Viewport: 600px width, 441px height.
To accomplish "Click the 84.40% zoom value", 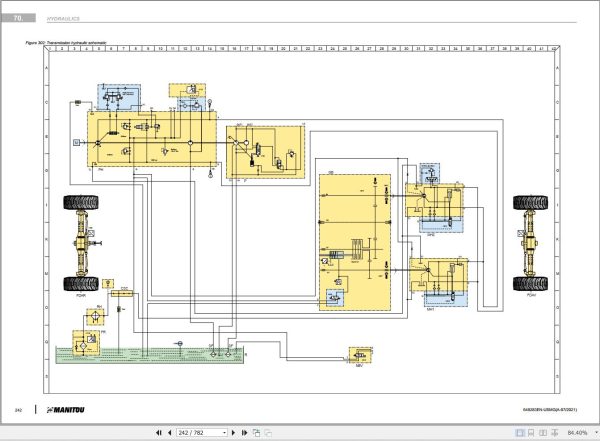I will [577, 433].
